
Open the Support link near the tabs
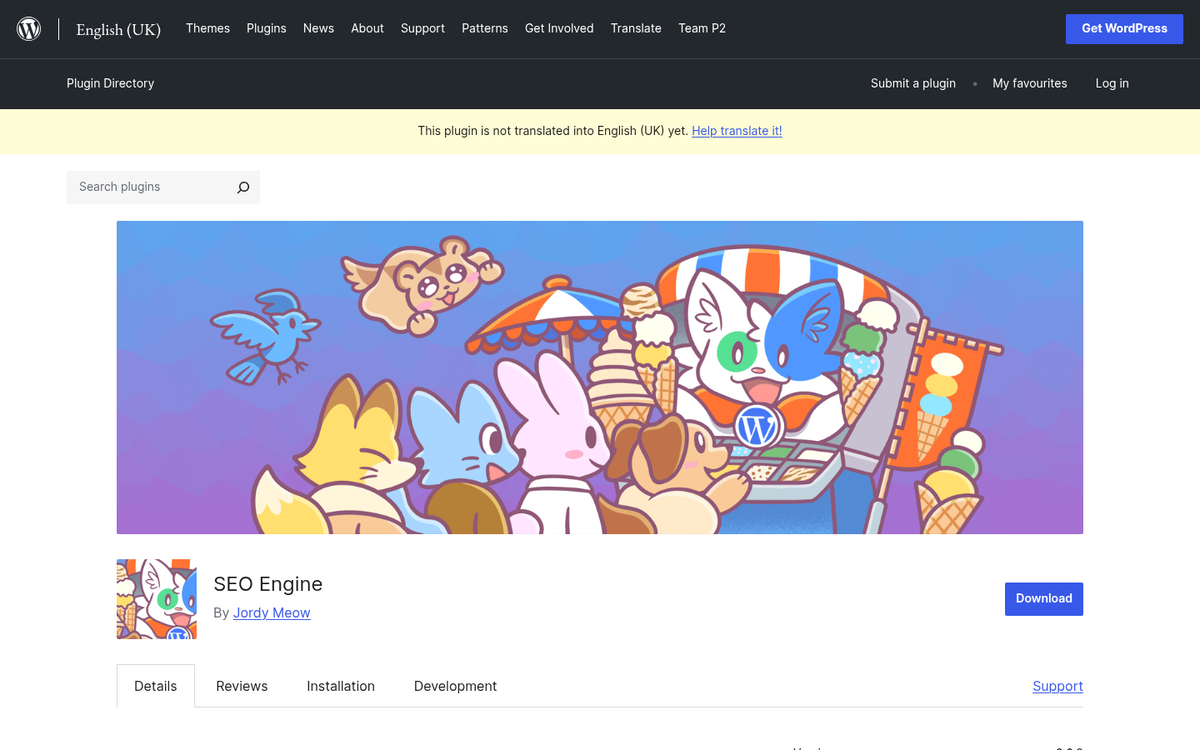[1057, 686]
